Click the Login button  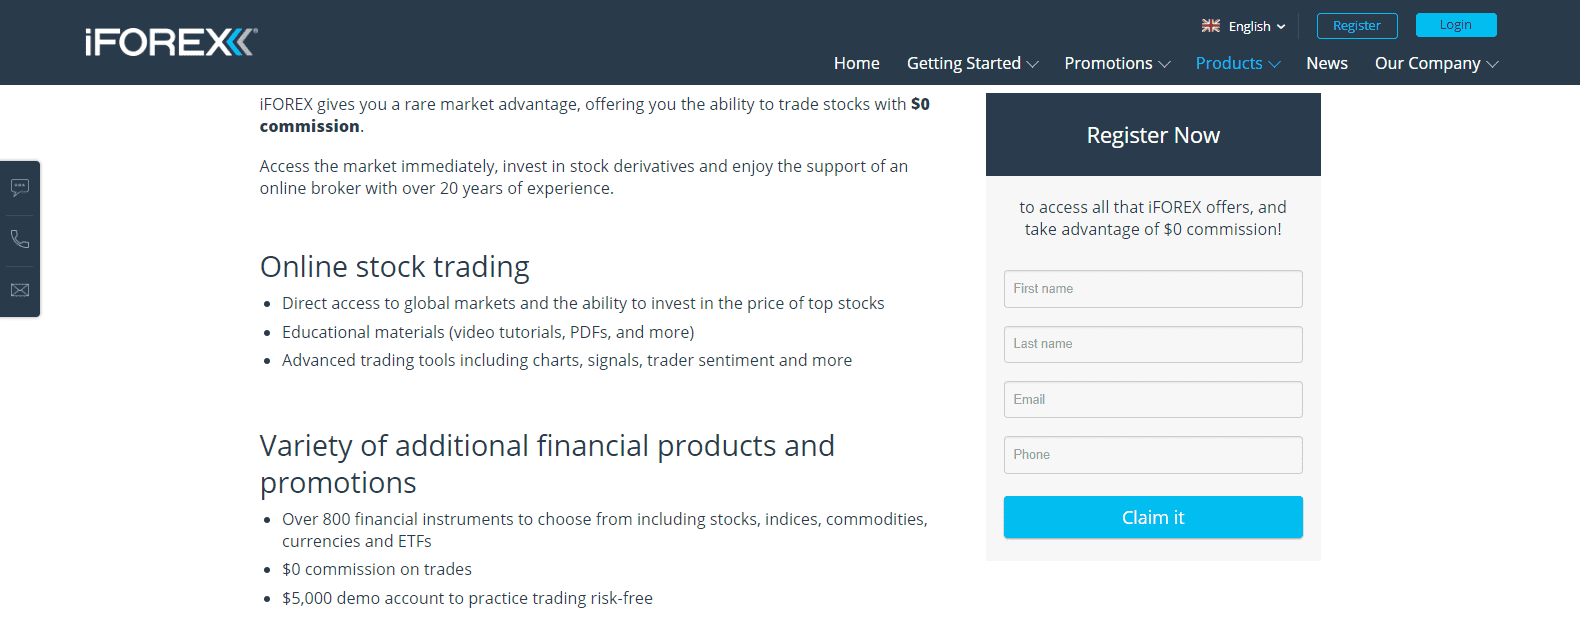coord(1456,25)
